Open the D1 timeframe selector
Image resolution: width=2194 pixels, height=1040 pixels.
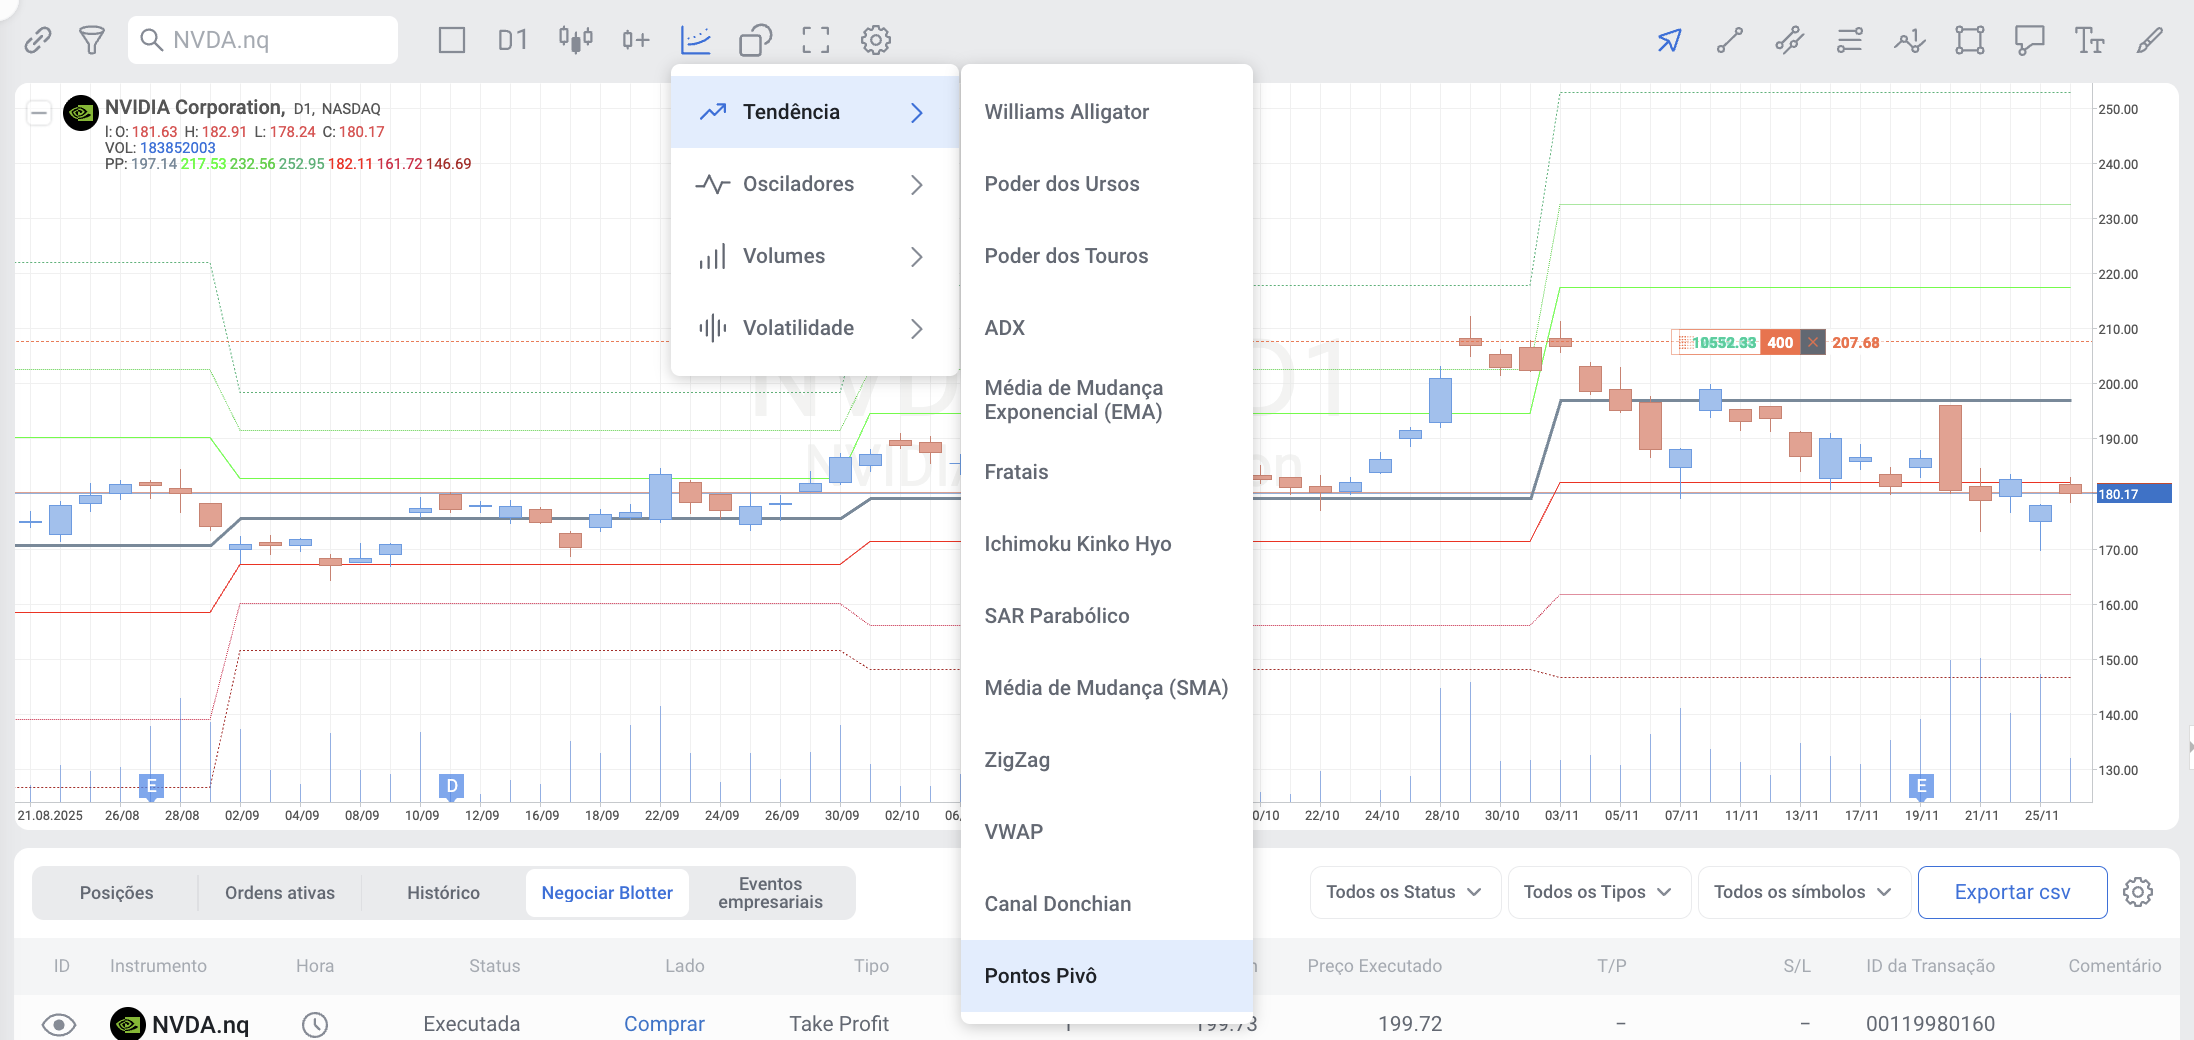pos(513,40)
